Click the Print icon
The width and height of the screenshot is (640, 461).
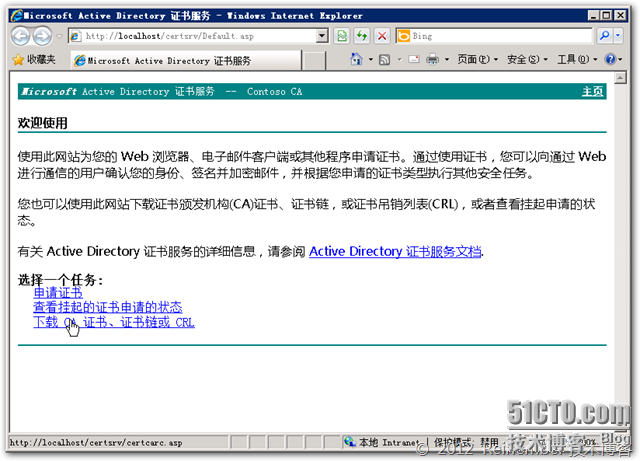[433, 60]
